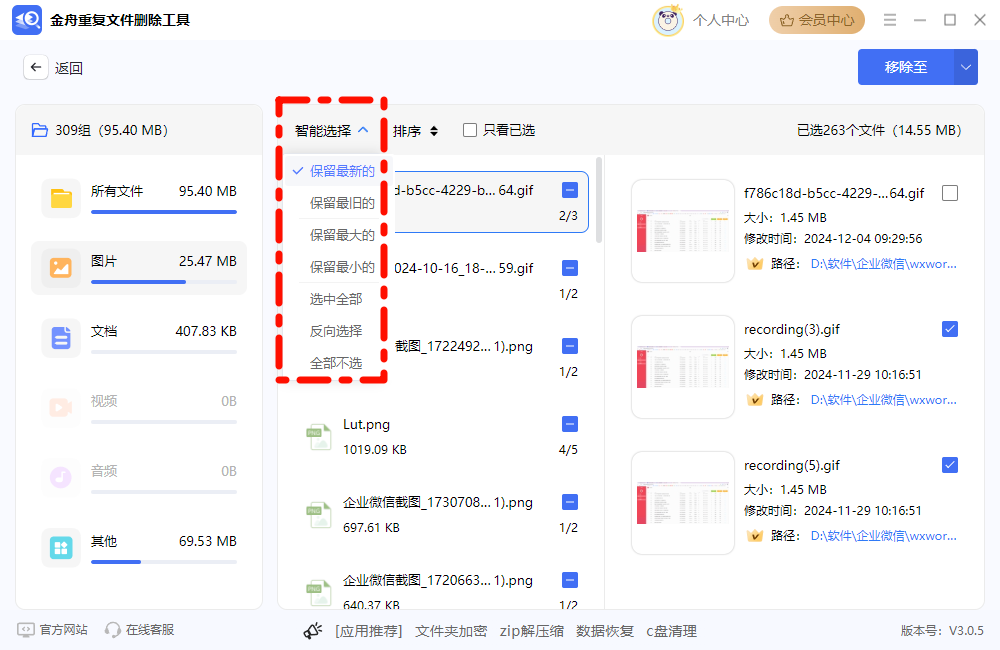1000x650 pixels.
Task: Toggle group checkbox for 64.gif row
Action: (570, 190)
